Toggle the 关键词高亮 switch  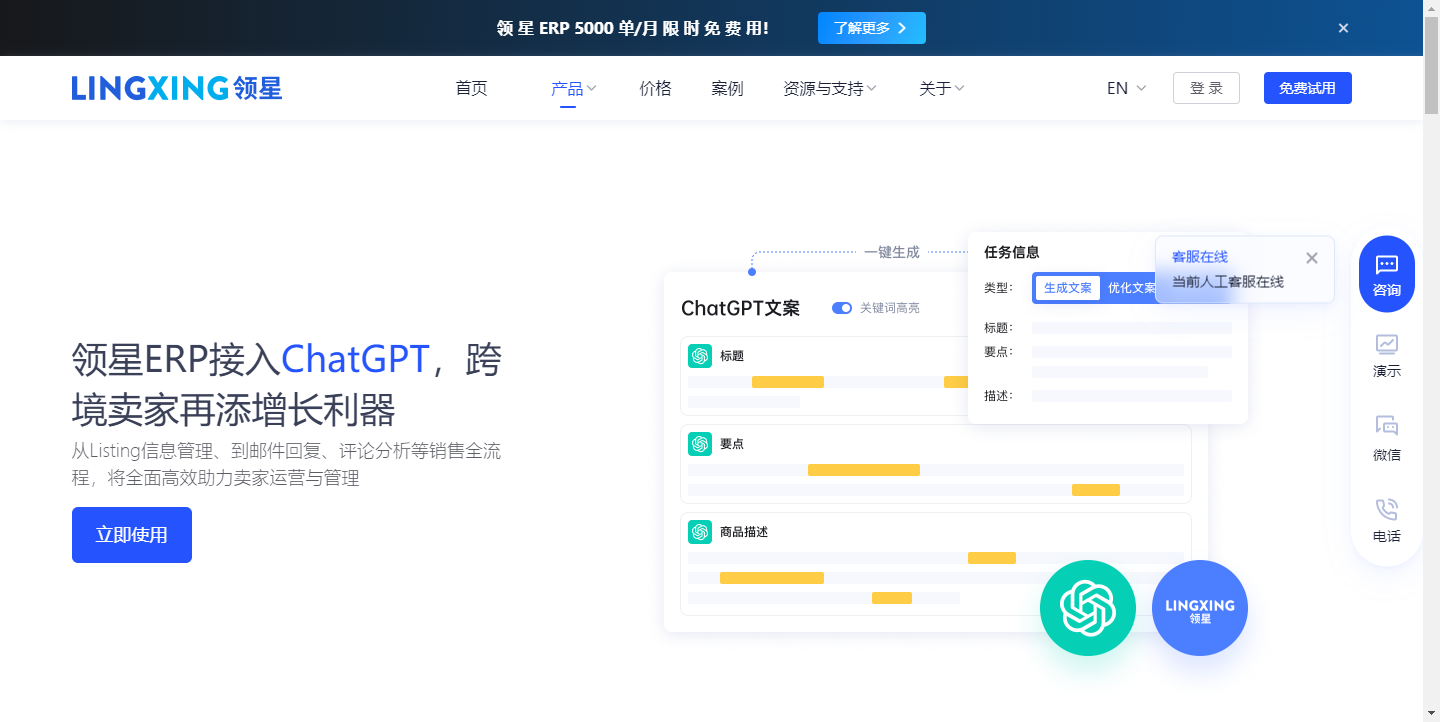coord(842,308)
